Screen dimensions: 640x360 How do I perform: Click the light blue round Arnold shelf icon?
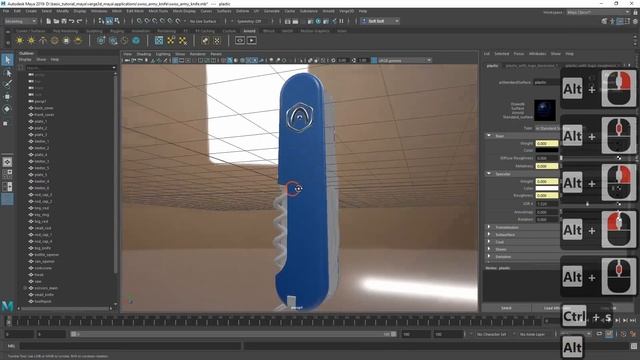tap(136, 40)
